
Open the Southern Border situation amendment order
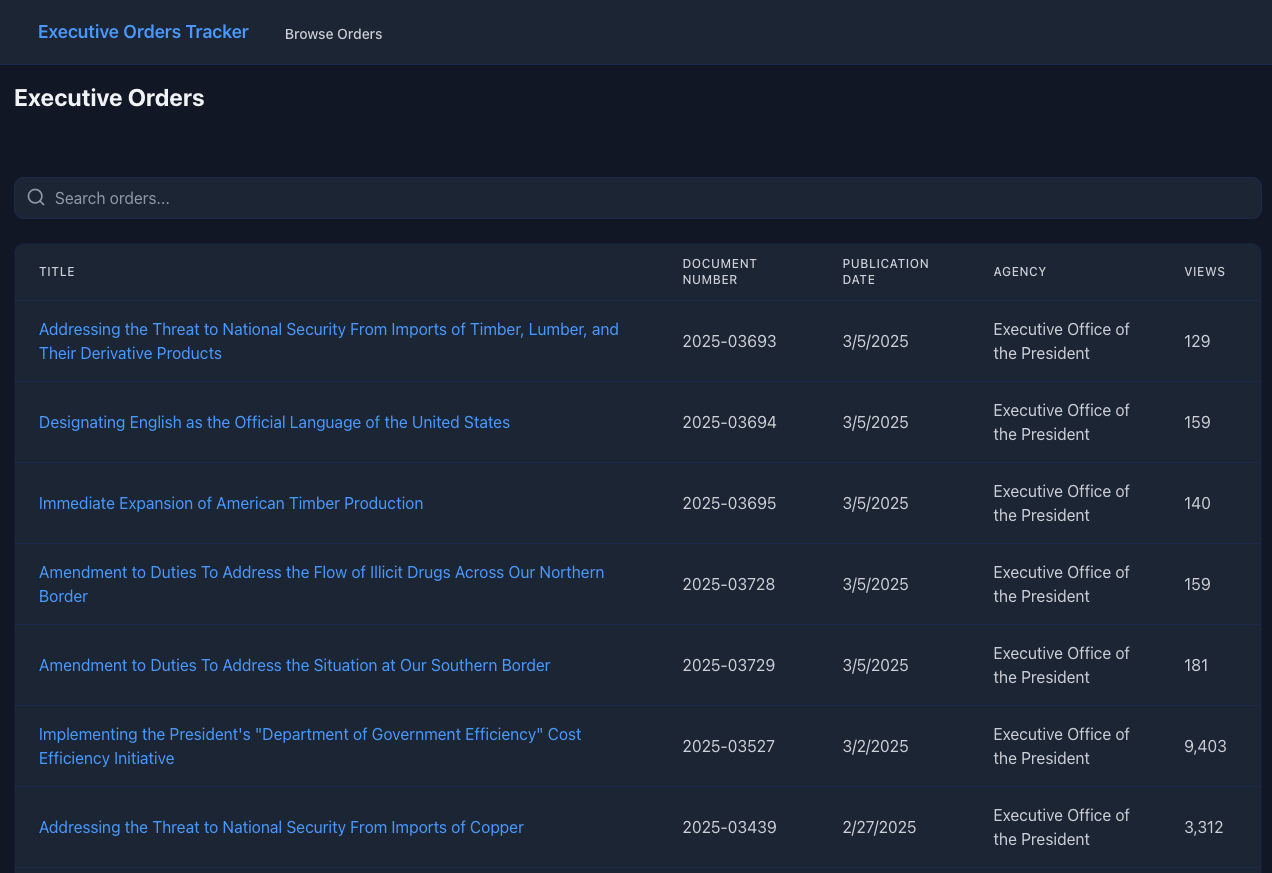coord(294,665)
